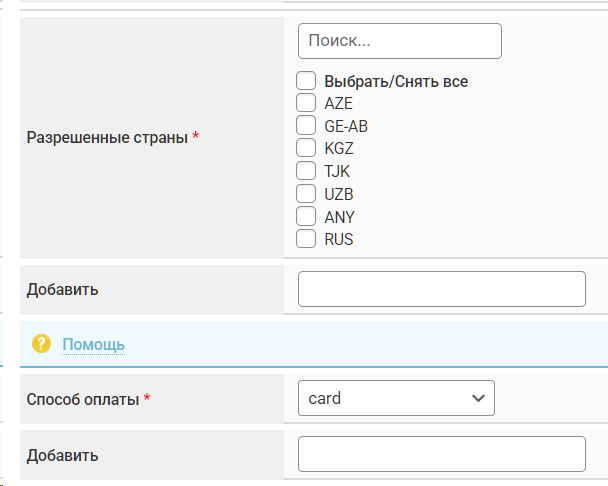Check the ANY country checkbox

pos(307,216)
